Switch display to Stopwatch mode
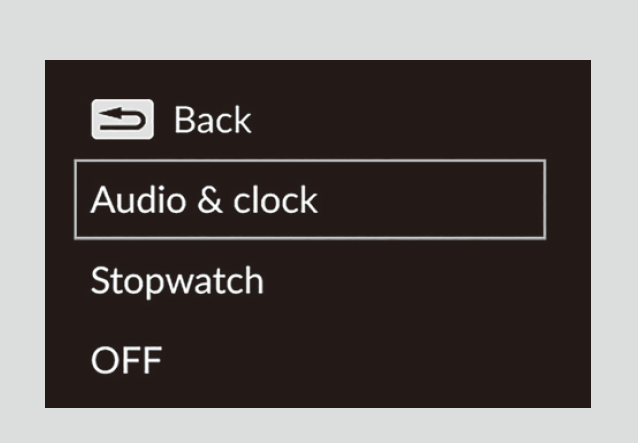The width and height of the screenshot is (638, 443). tap(177, 281)
